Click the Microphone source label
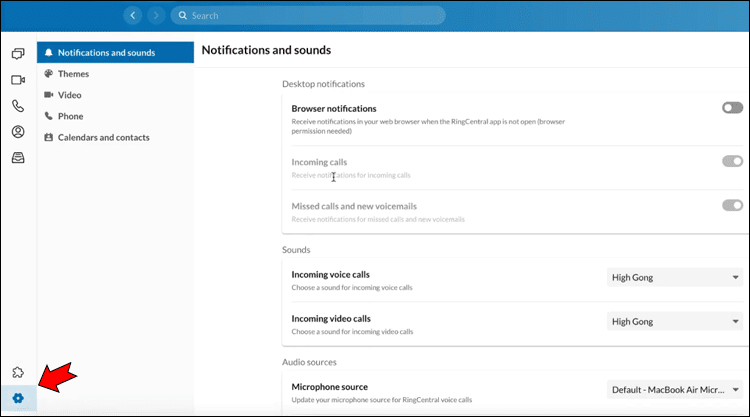 (x=330, y=387)
